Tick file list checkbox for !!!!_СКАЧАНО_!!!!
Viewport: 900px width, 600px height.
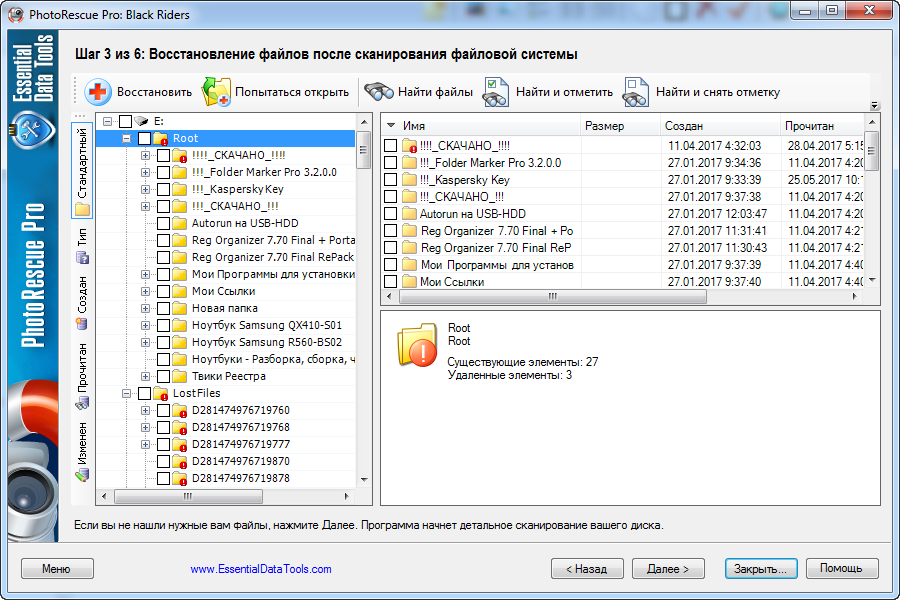tap(390, 146)
